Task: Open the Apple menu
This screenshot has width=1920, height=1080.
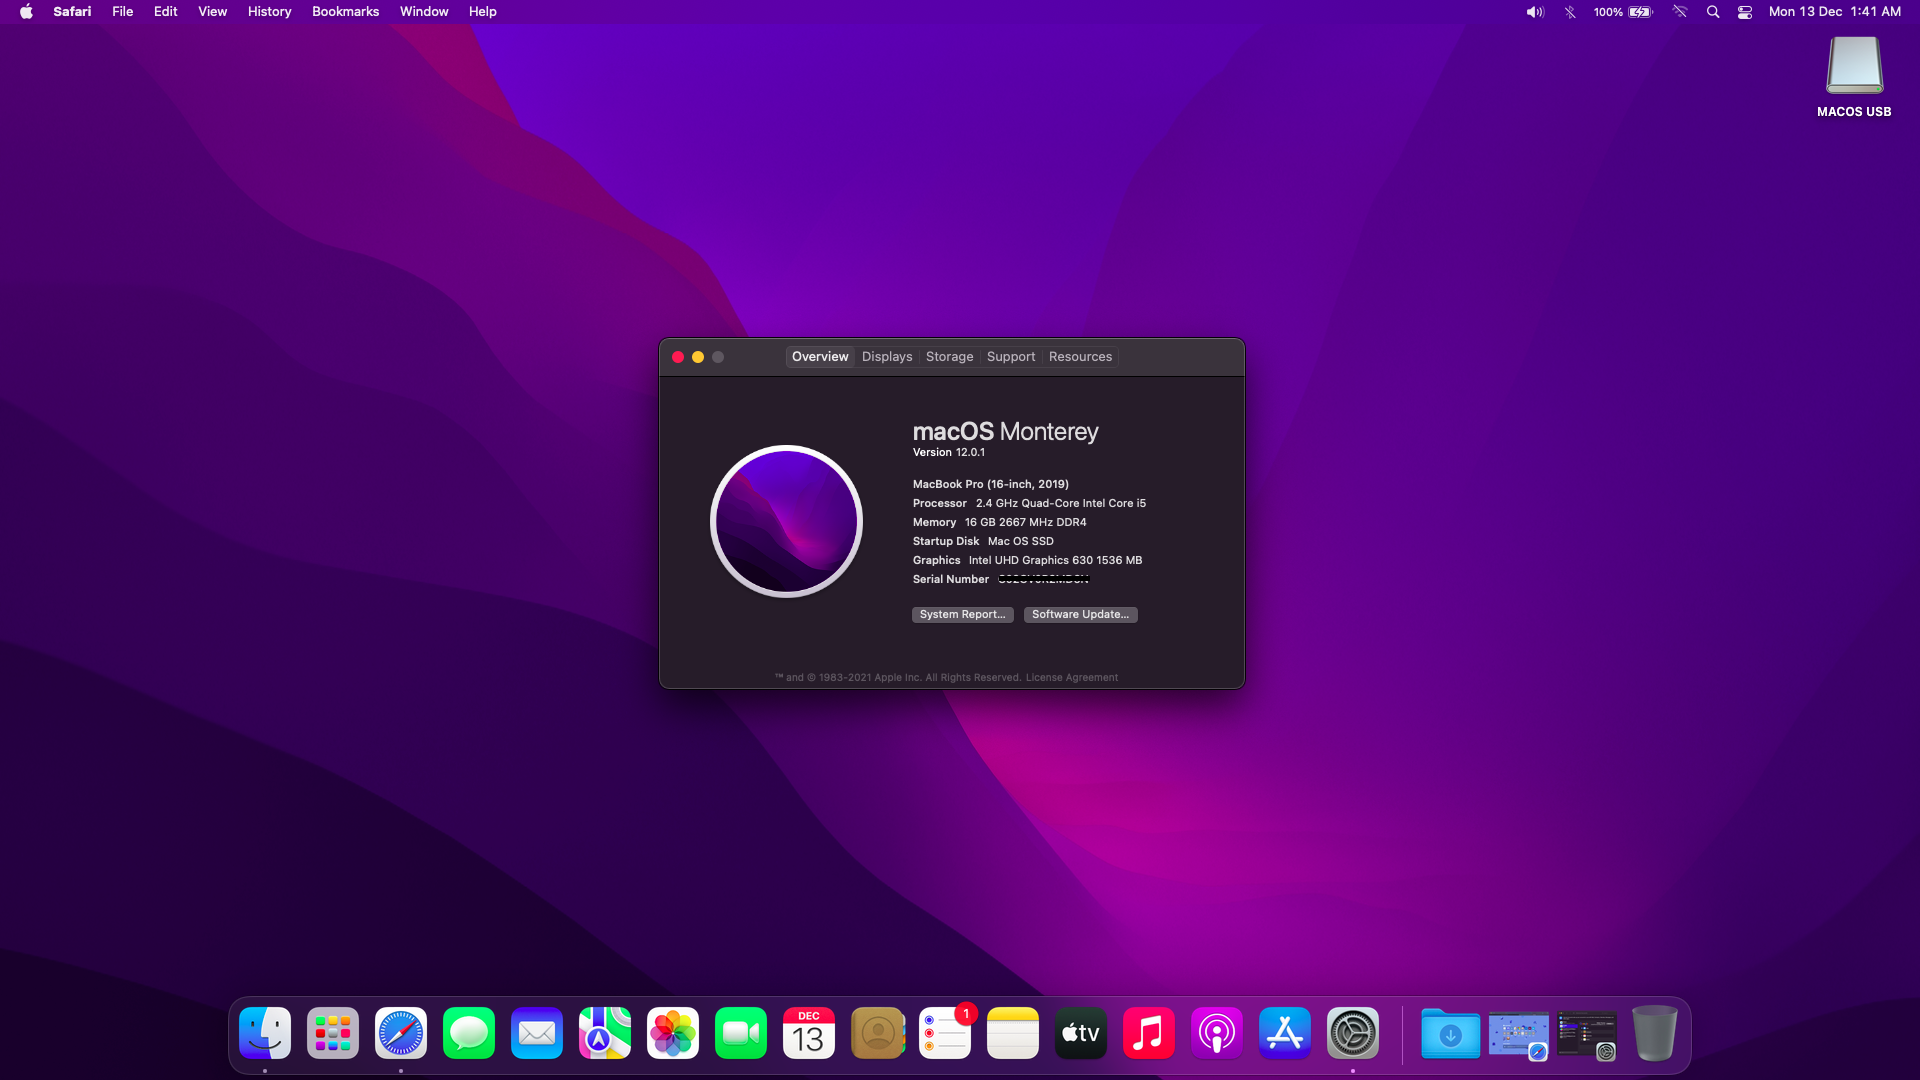Action: [x=26, y=12]
